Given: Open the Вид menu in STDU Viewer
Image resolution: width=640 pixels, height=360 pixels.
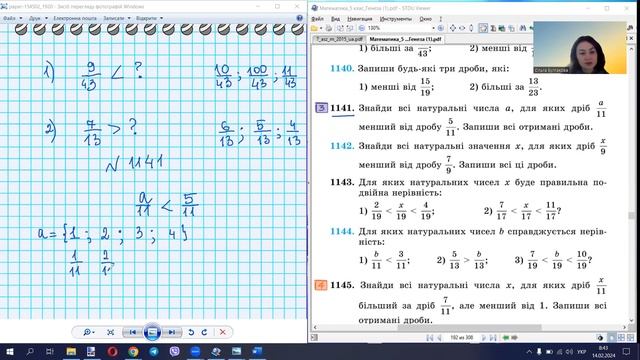Looking at the screenshot, I should click(x=336, y=19).
